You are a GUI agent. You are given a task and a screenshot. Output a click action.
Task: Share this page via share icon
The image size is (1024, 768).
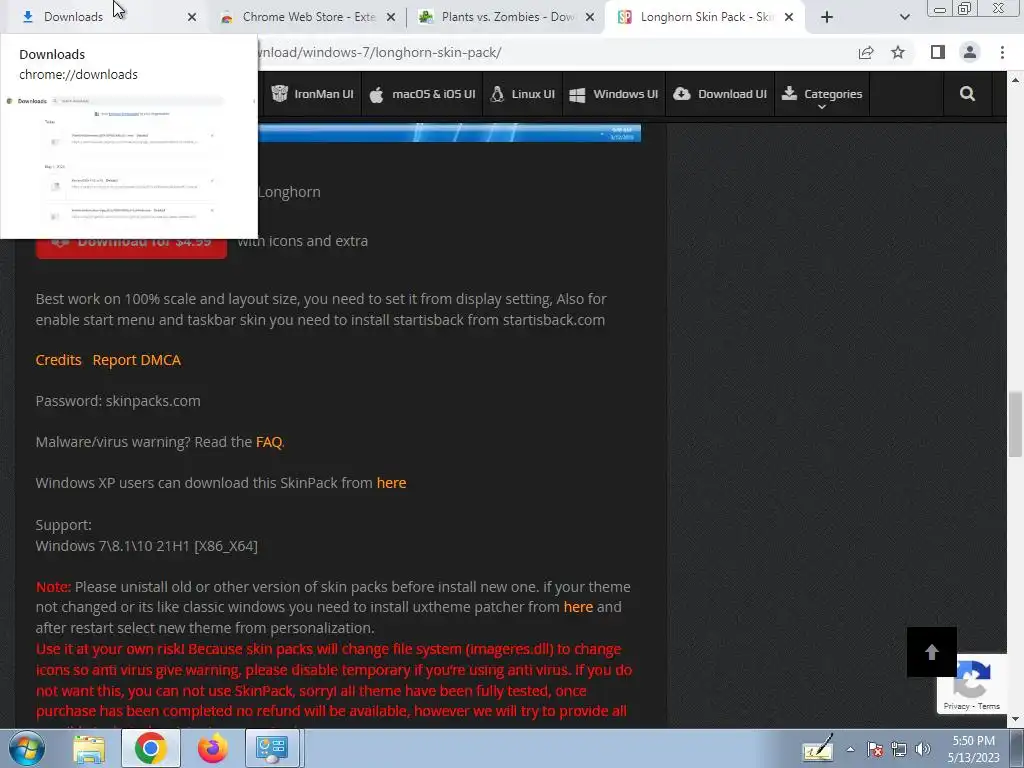[x=866, y=53]
